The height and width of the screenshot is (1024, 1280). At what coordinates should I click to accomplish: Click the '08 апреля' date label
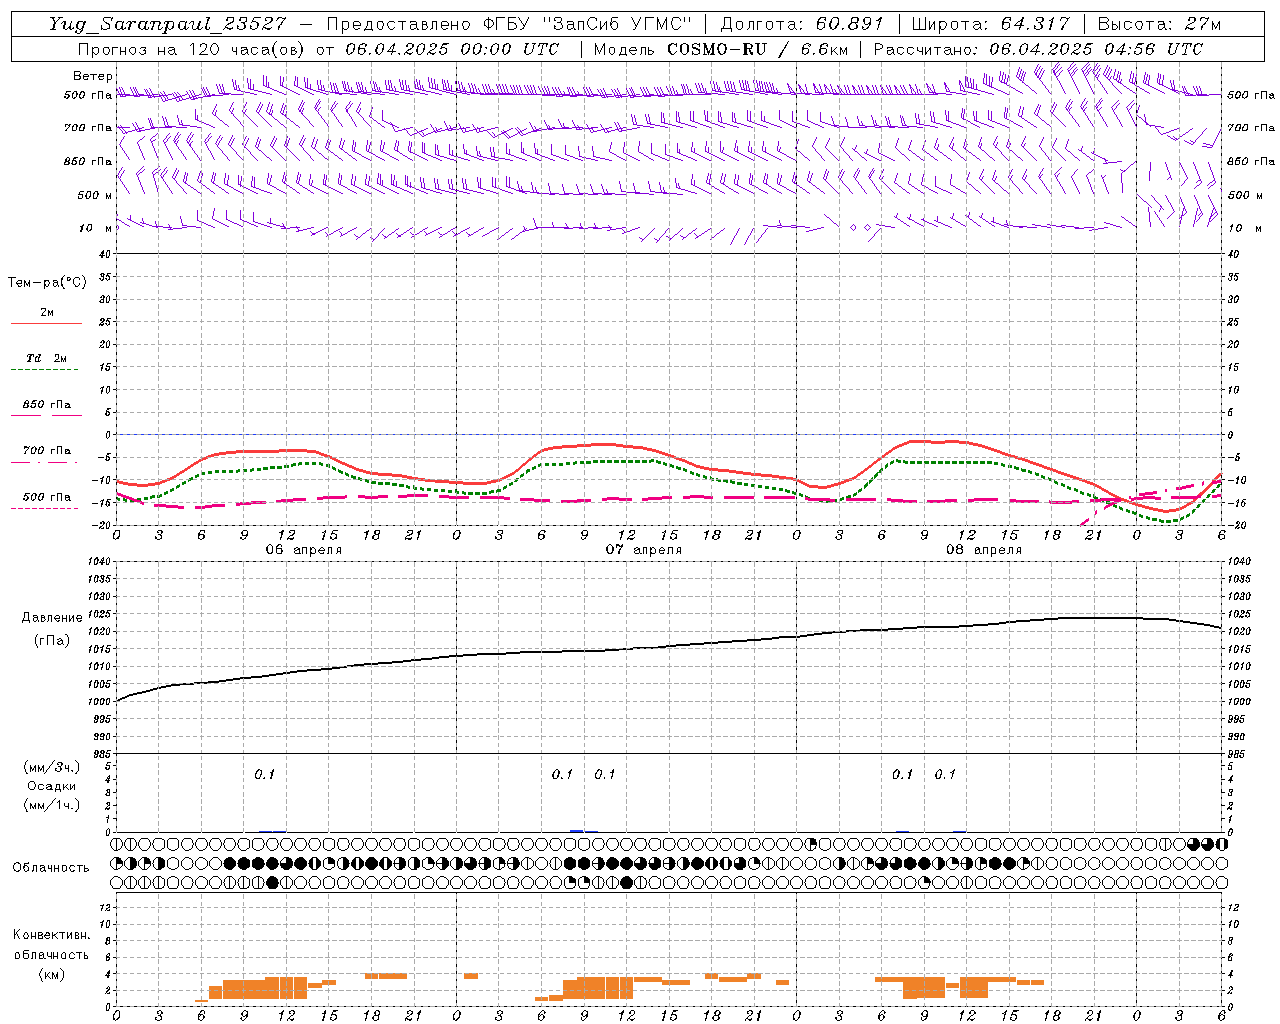click(x=984, y=550)
